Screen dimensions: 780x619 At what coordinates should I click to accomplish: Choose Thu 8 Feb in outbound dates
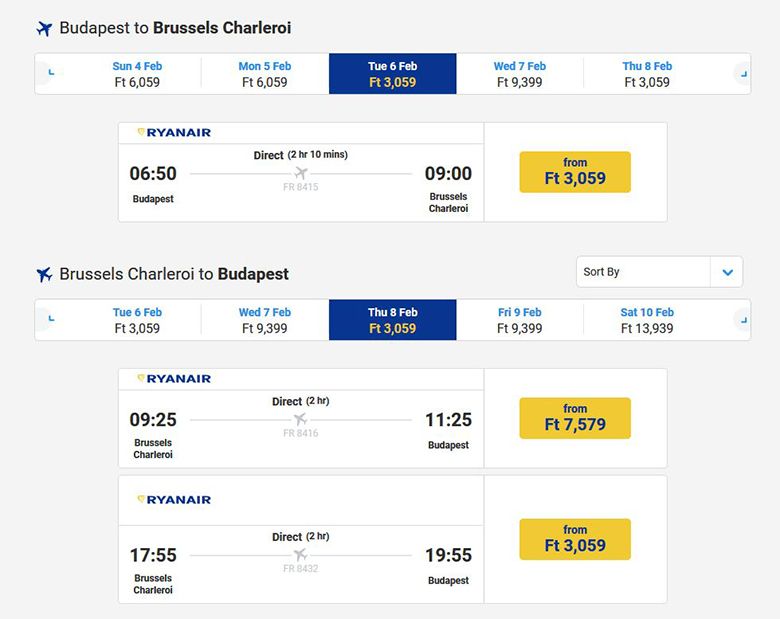coord(647,74)
